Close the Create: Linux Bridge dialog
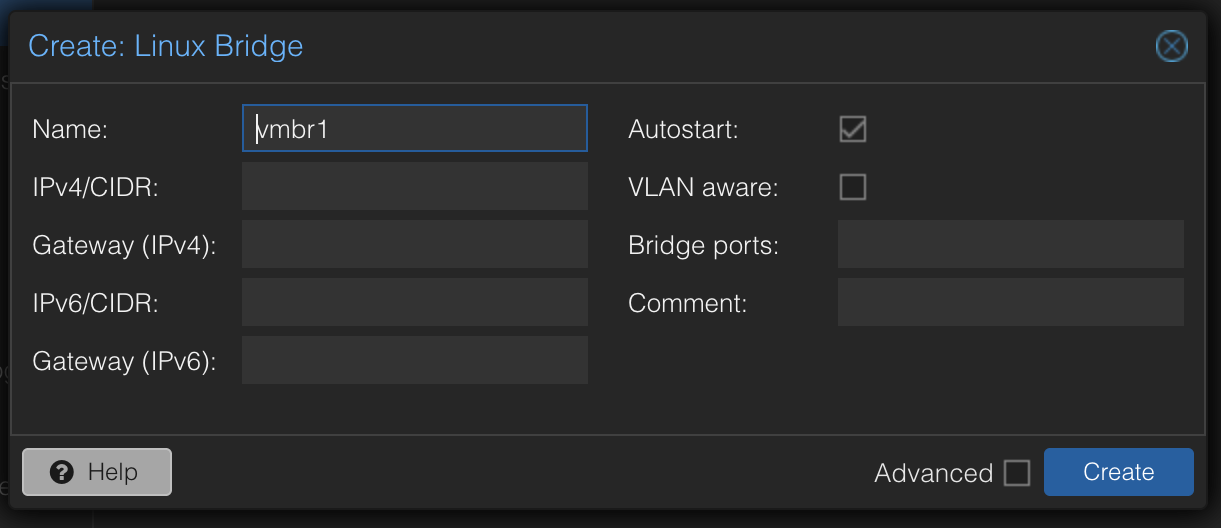 tap(1171, 46)
